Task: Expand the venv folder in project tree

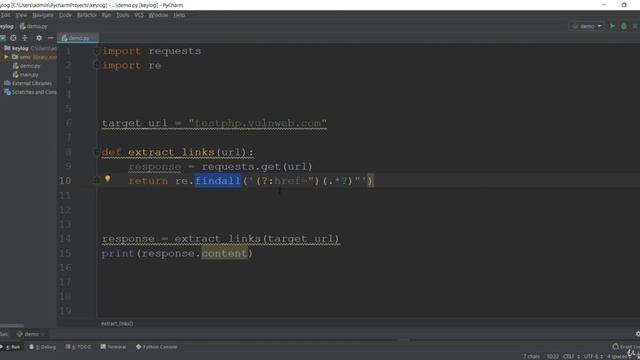Action: [x=6, y=57]
